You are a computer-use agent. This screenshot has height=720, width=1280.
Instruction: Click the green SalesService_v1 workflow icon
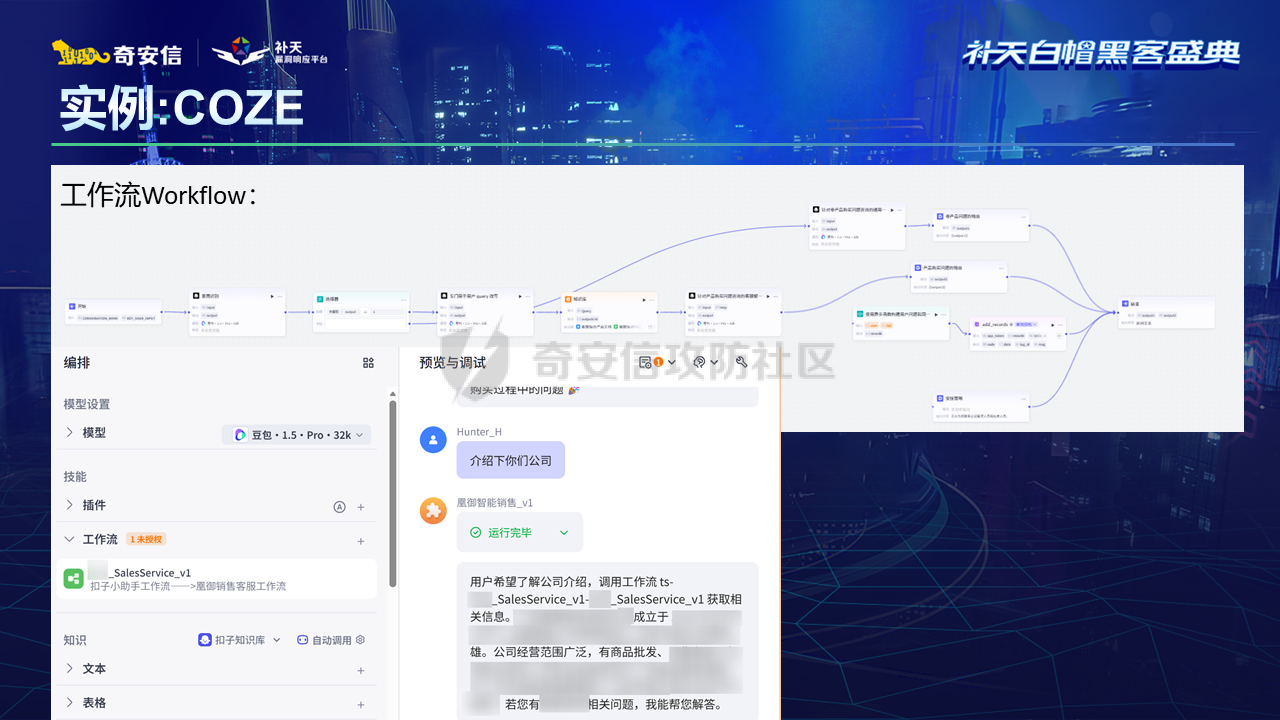pyautogui.click(x=73, y=579)
